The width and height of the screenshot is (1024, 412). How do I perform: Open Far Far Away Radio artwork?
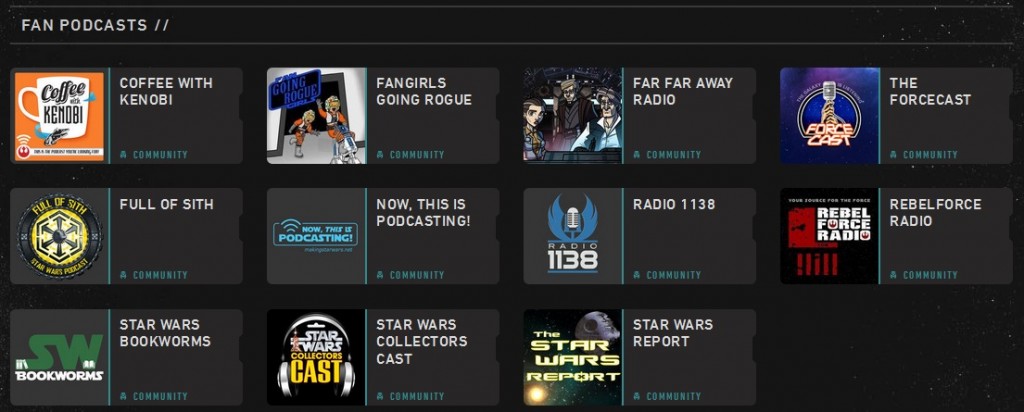[x=573, y=116]
